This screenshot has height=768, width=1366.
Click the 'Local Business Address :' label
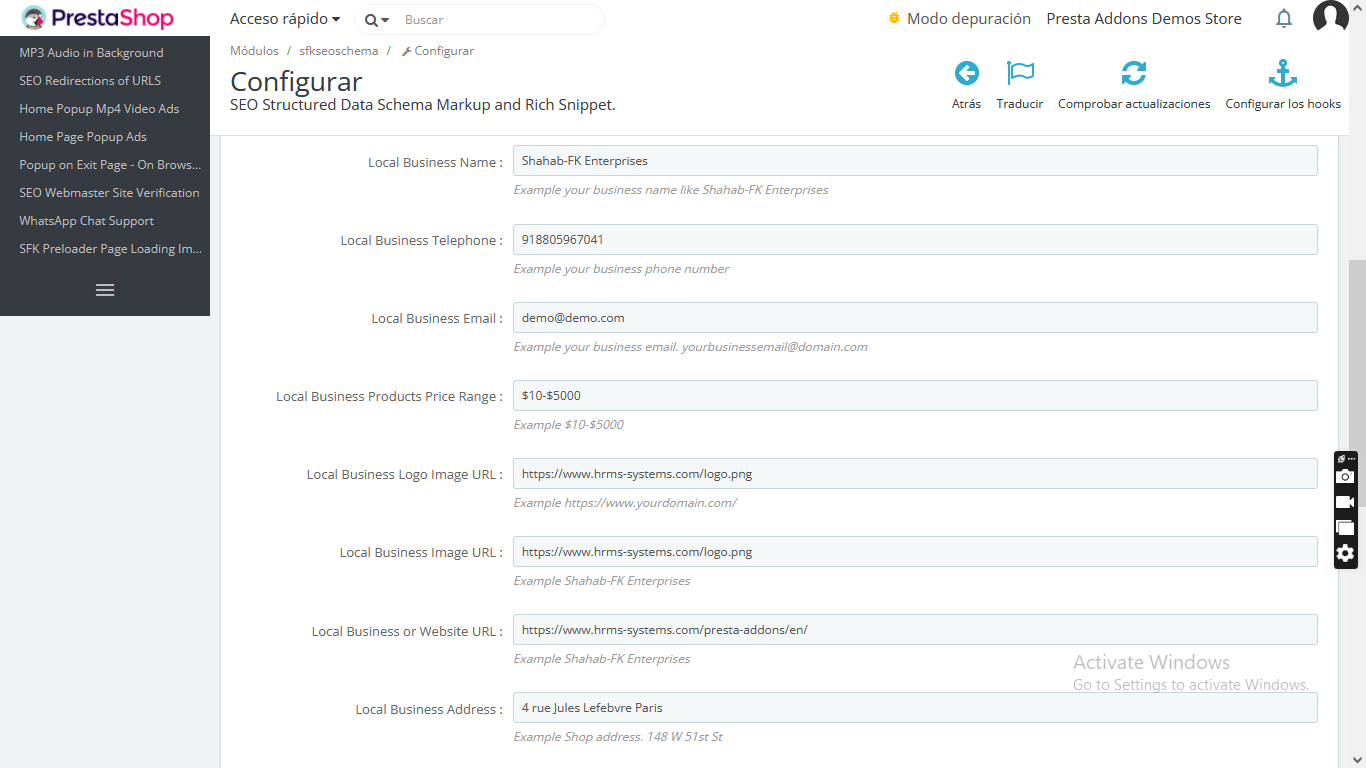pos(429,709)
